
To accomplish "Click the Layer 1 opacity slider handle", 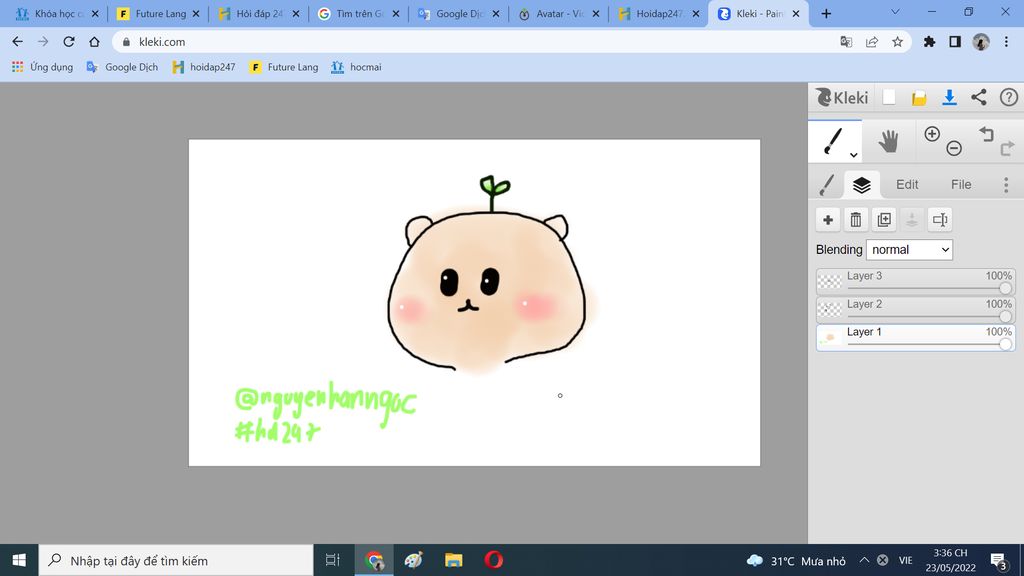I will [1005, 344].
